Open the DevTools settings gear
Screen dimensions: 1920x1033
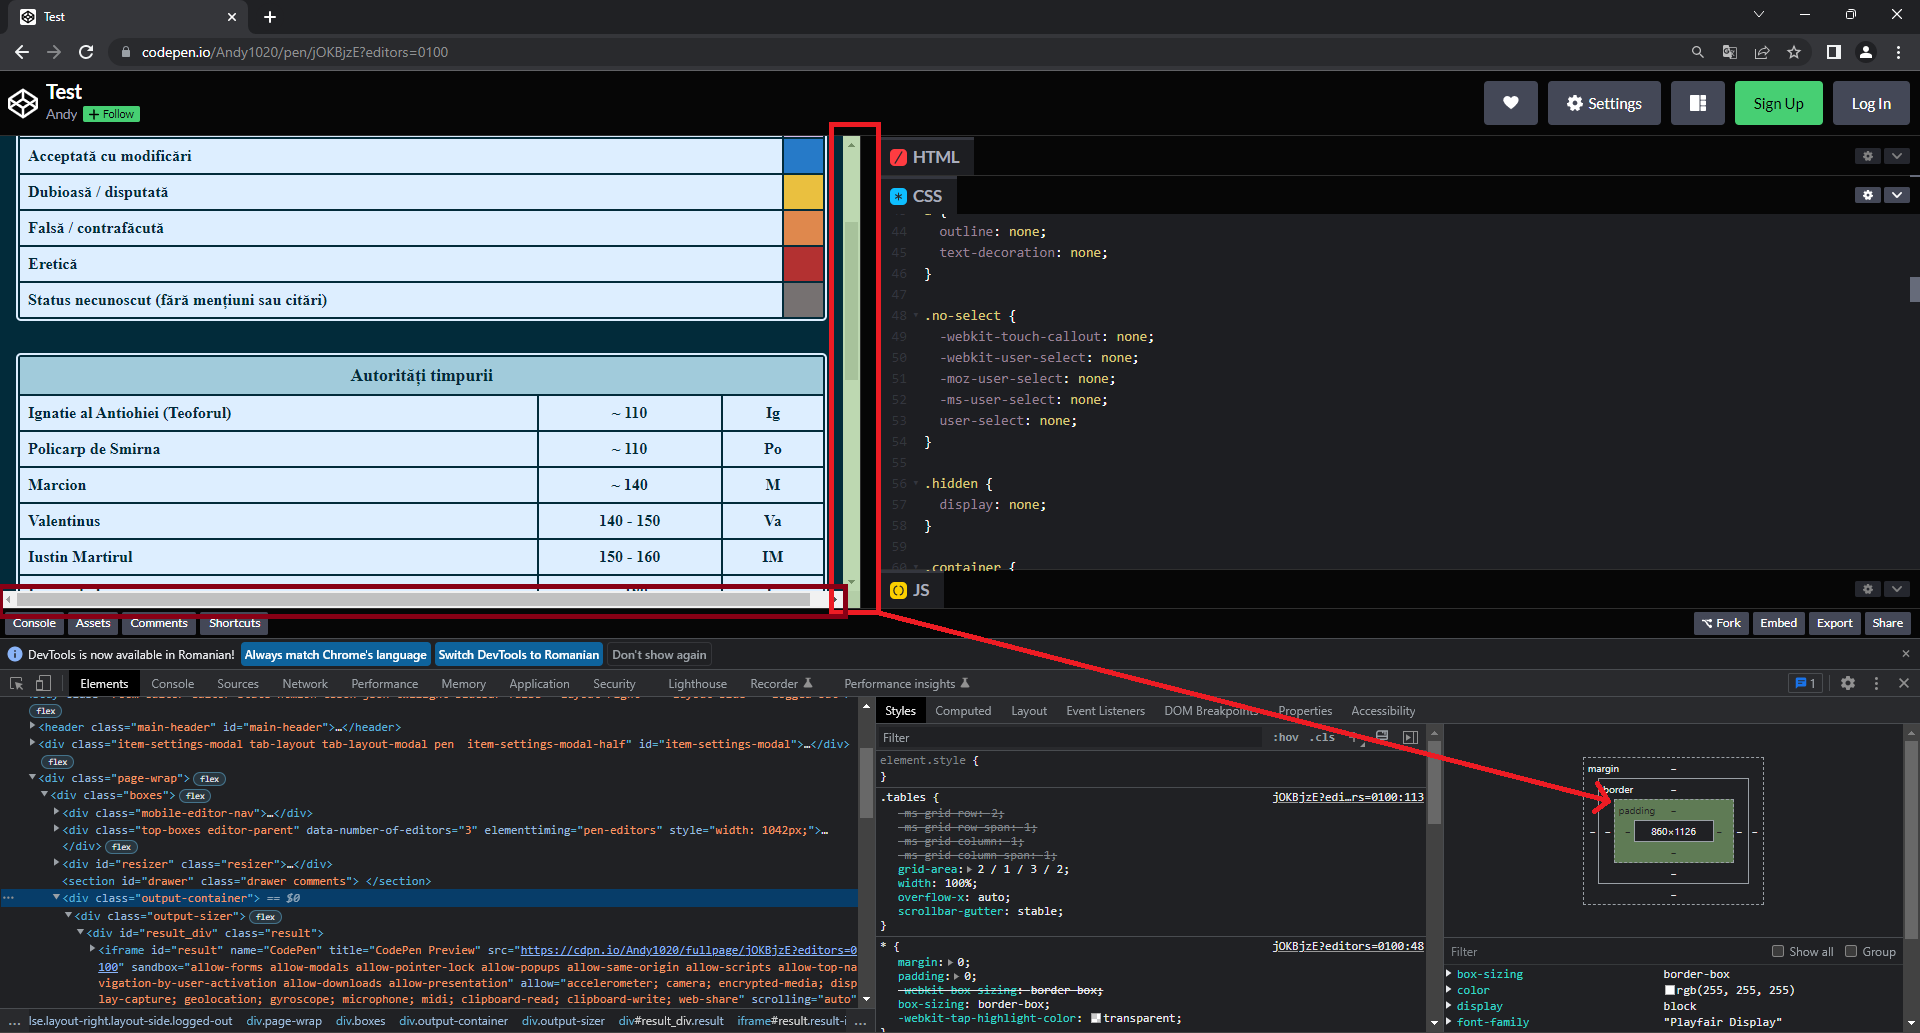click(x=1848, y=683)
